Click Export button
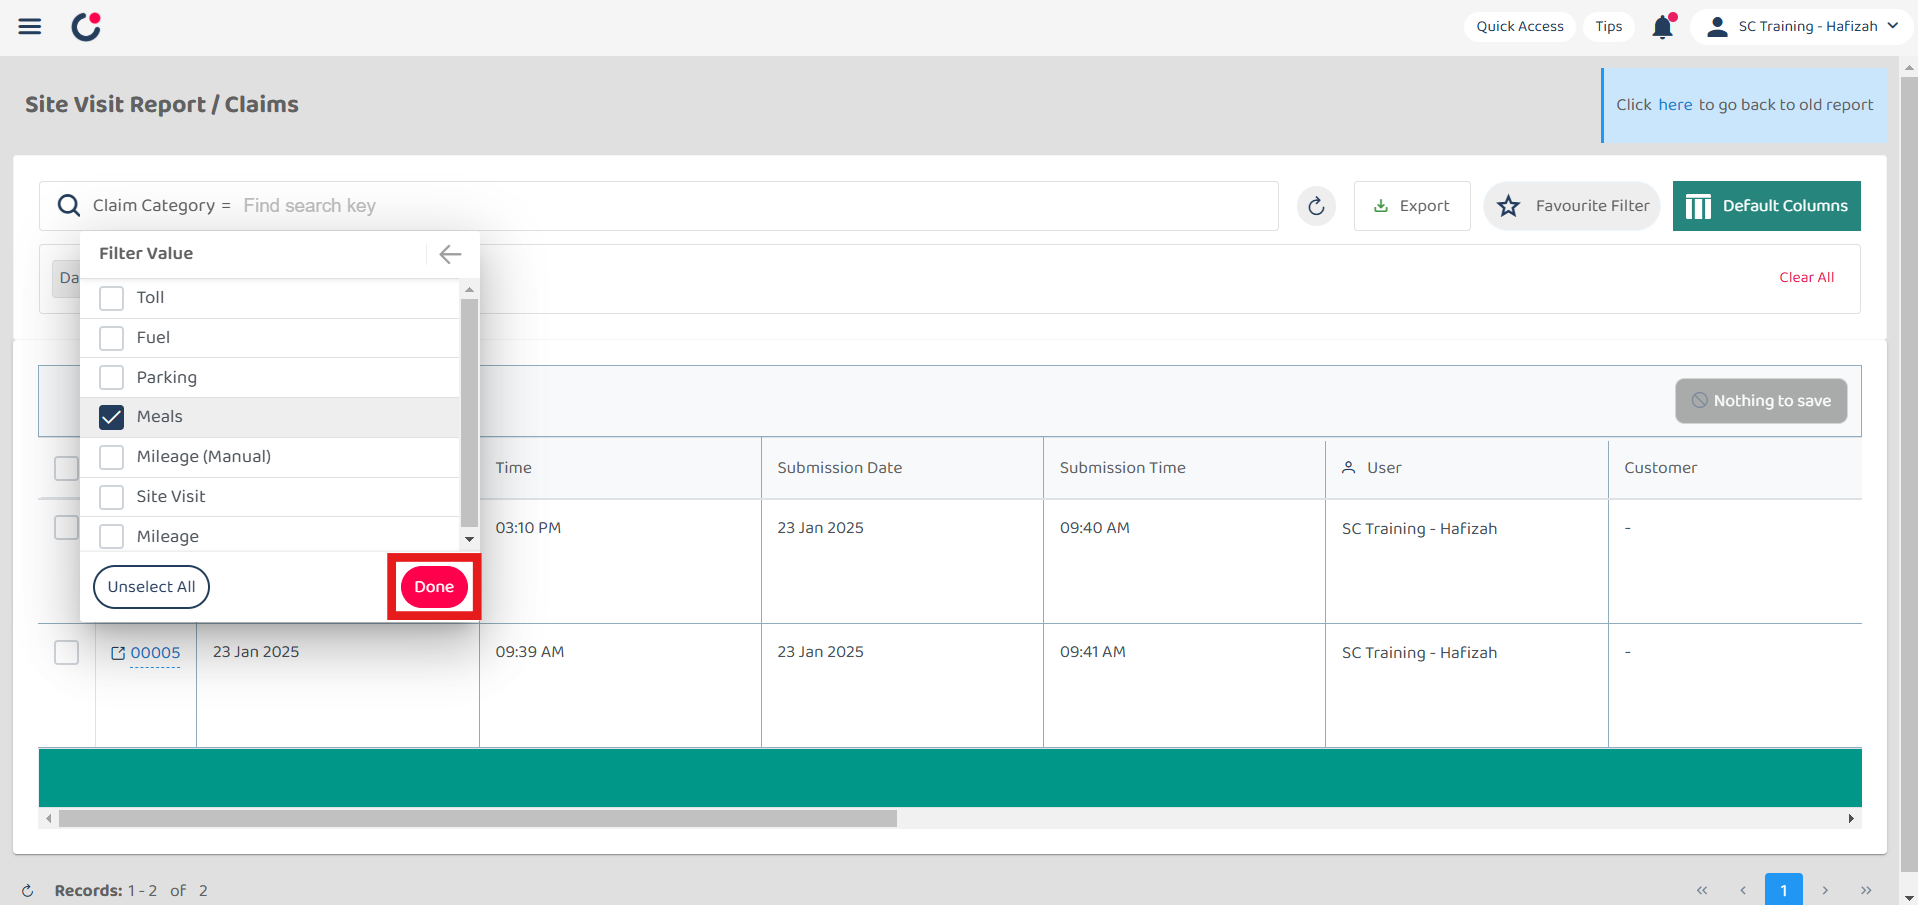The image size is (1918, 905). coord(1412,206)
